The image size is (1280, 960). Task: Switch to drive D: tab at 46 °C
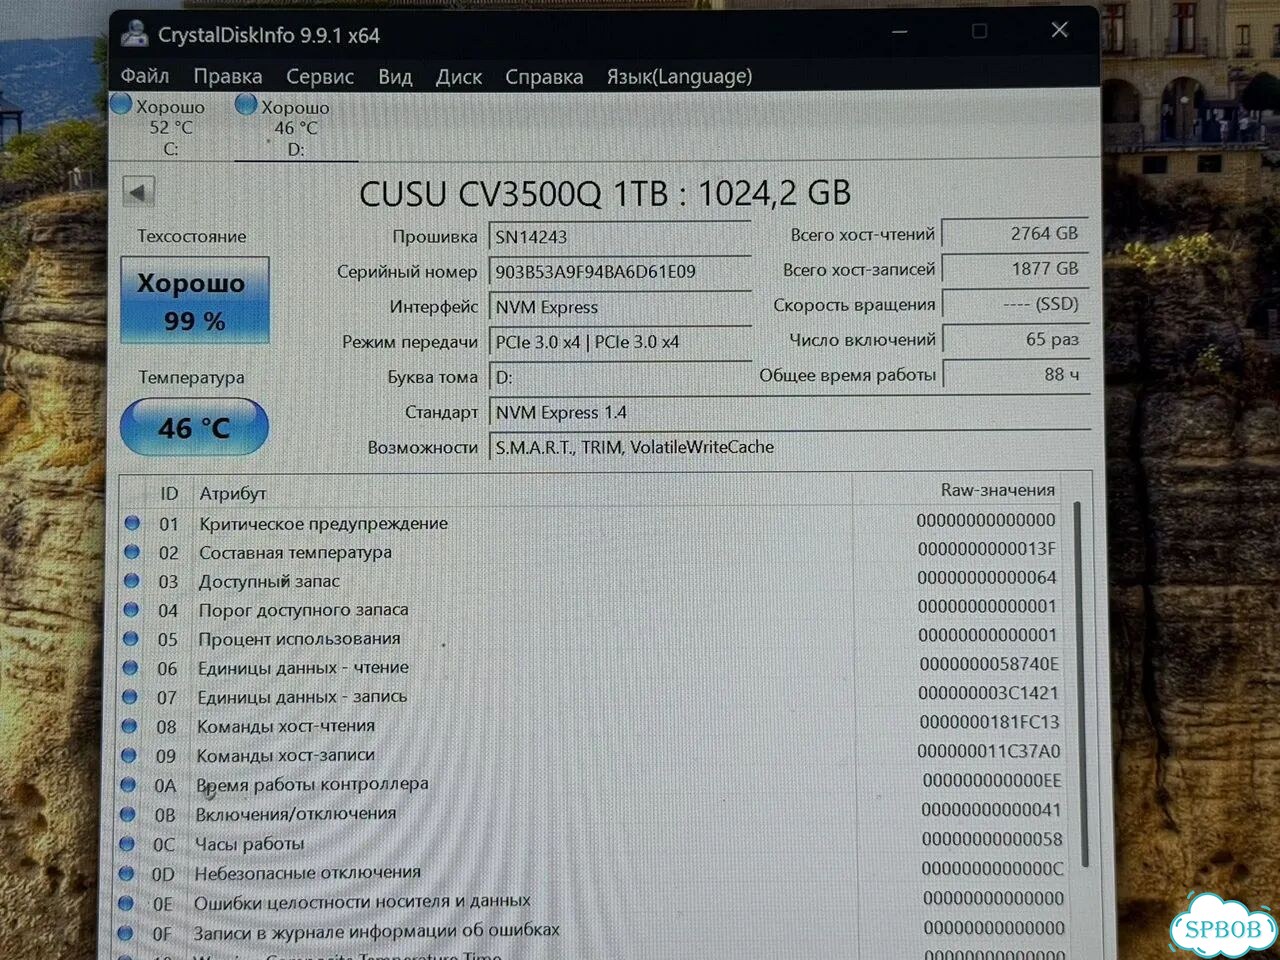[x=295, y=128]
